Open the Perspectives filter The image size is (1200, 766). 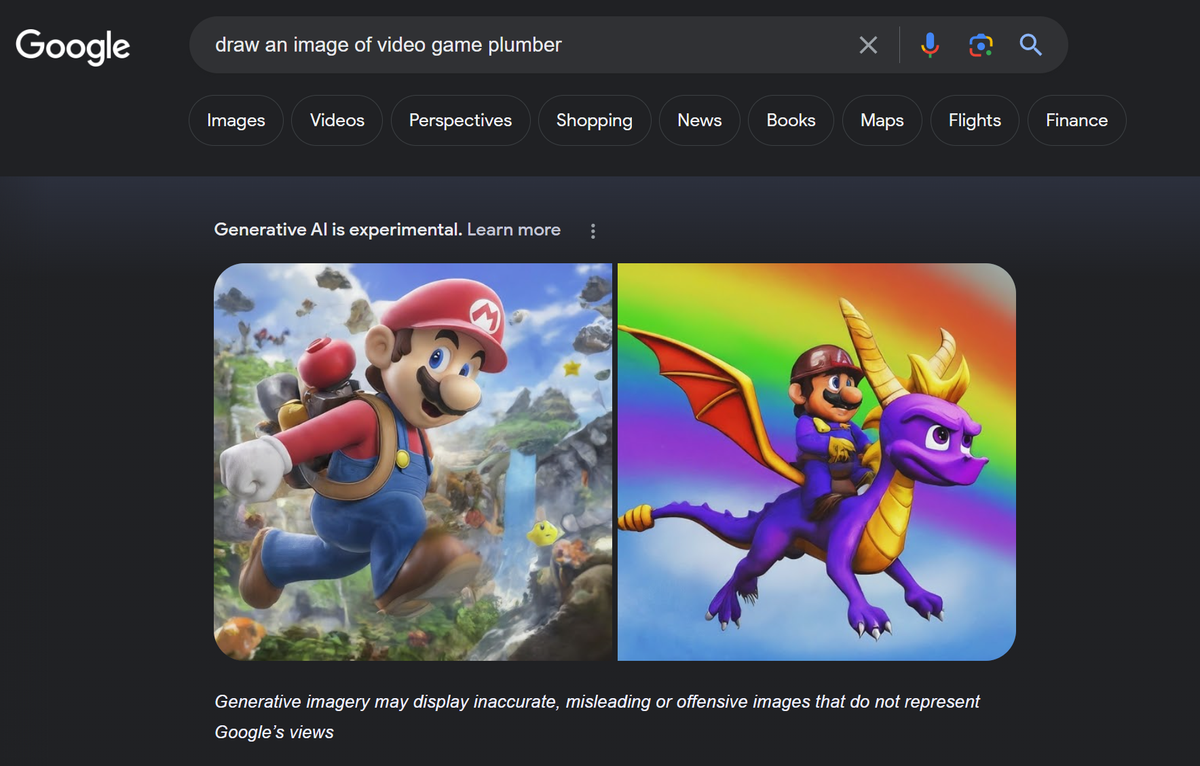coord(460,120)
